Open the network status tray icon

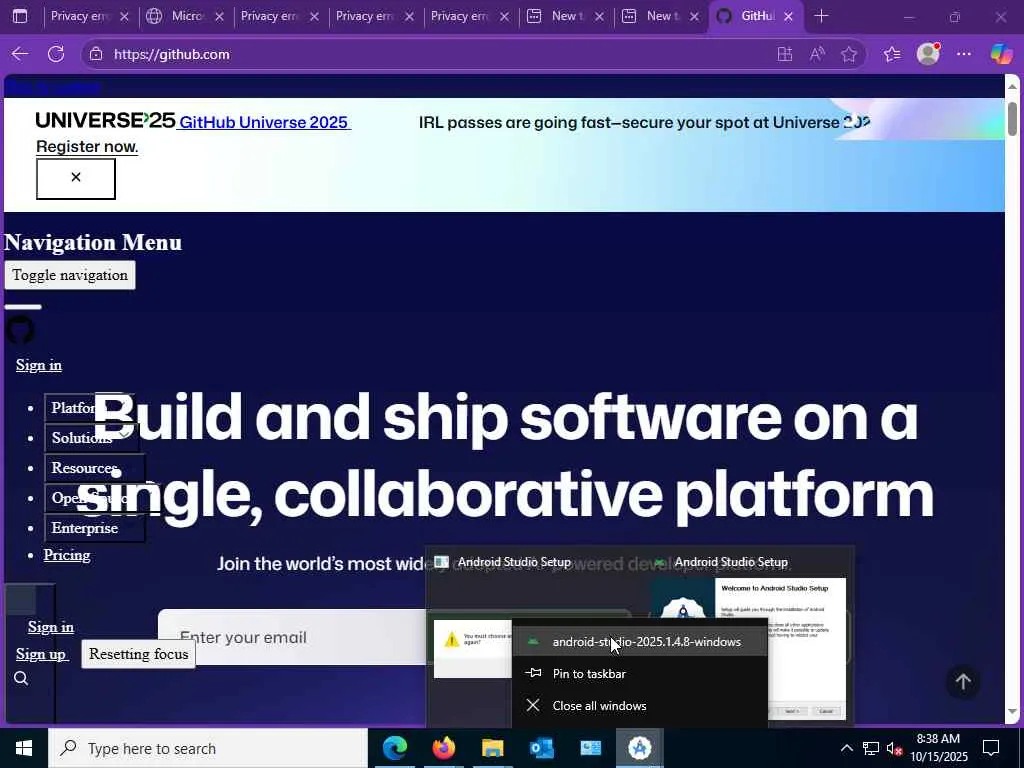click(x=871, y=748)
